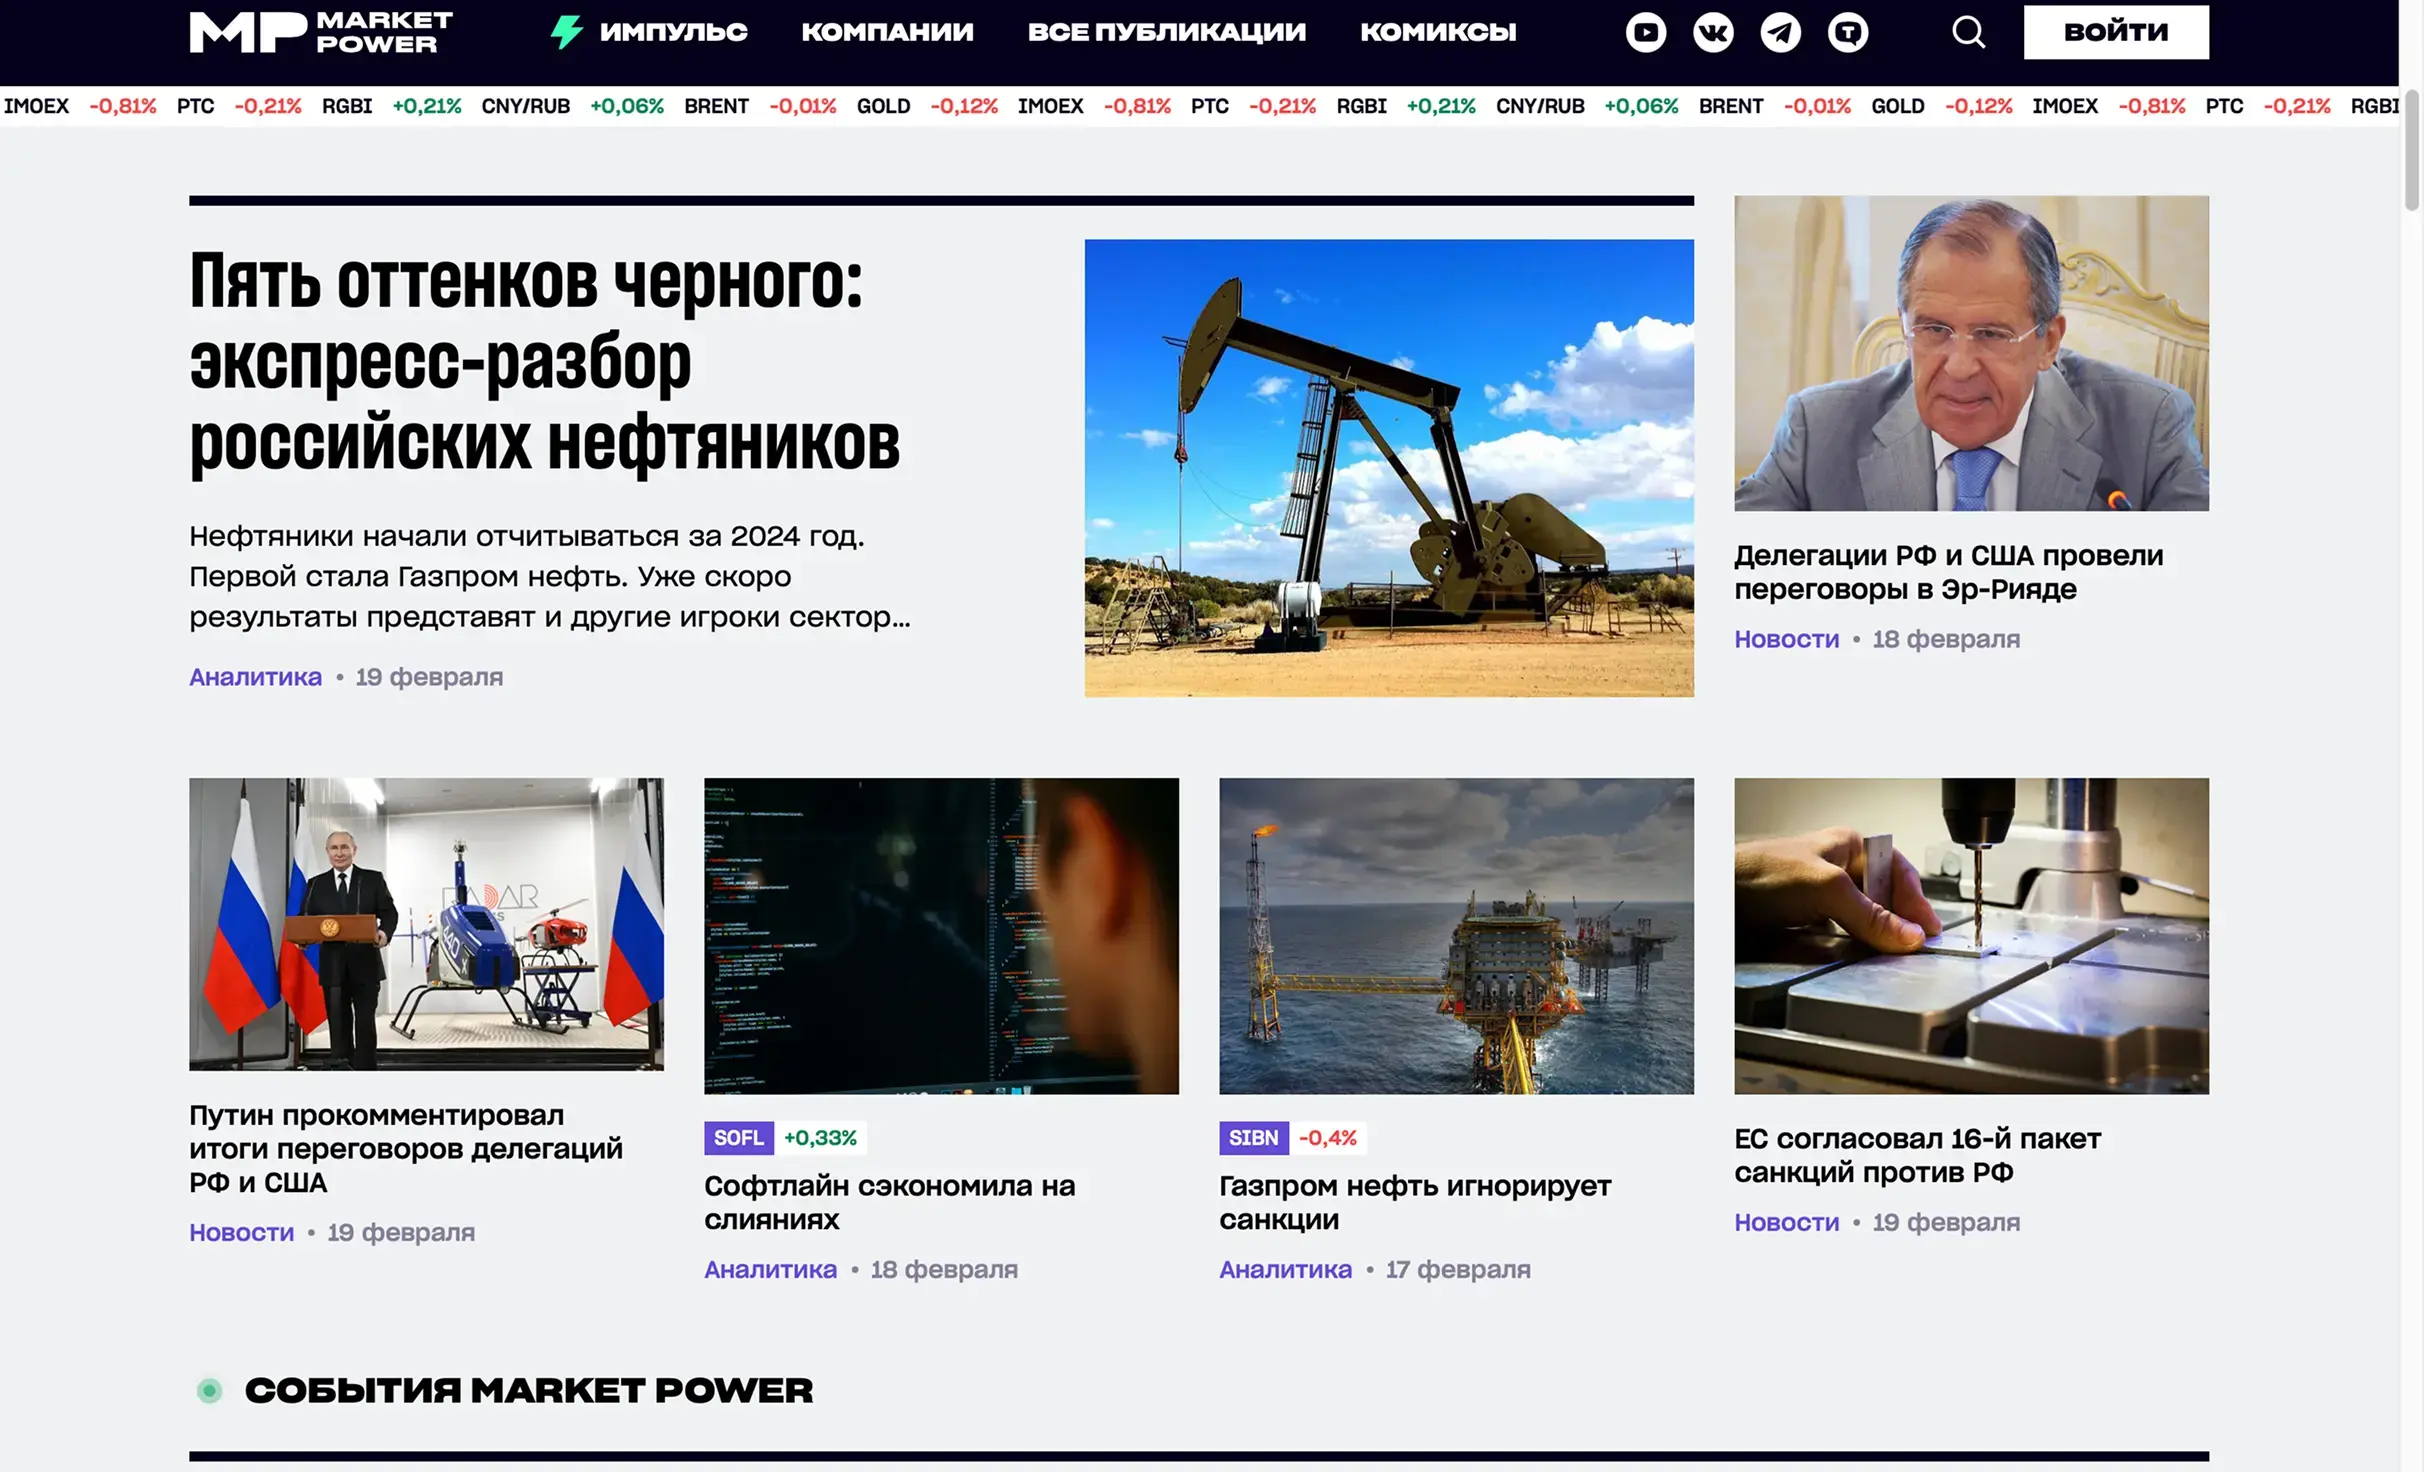This screenshot has width=2424, height=1472.
Task: Open the oil pumpjack article thumbnail
Action: (1388, 467)
